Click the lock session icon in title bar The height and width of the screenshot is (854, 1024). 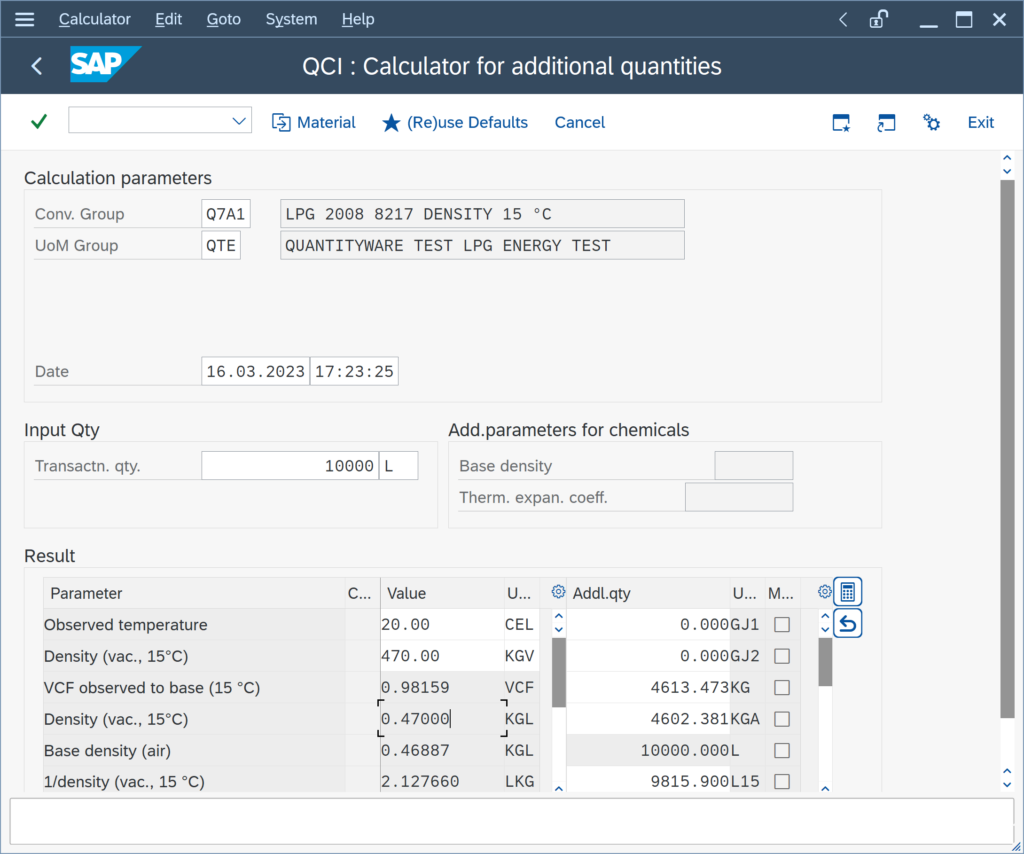click(x=879, y=20)
